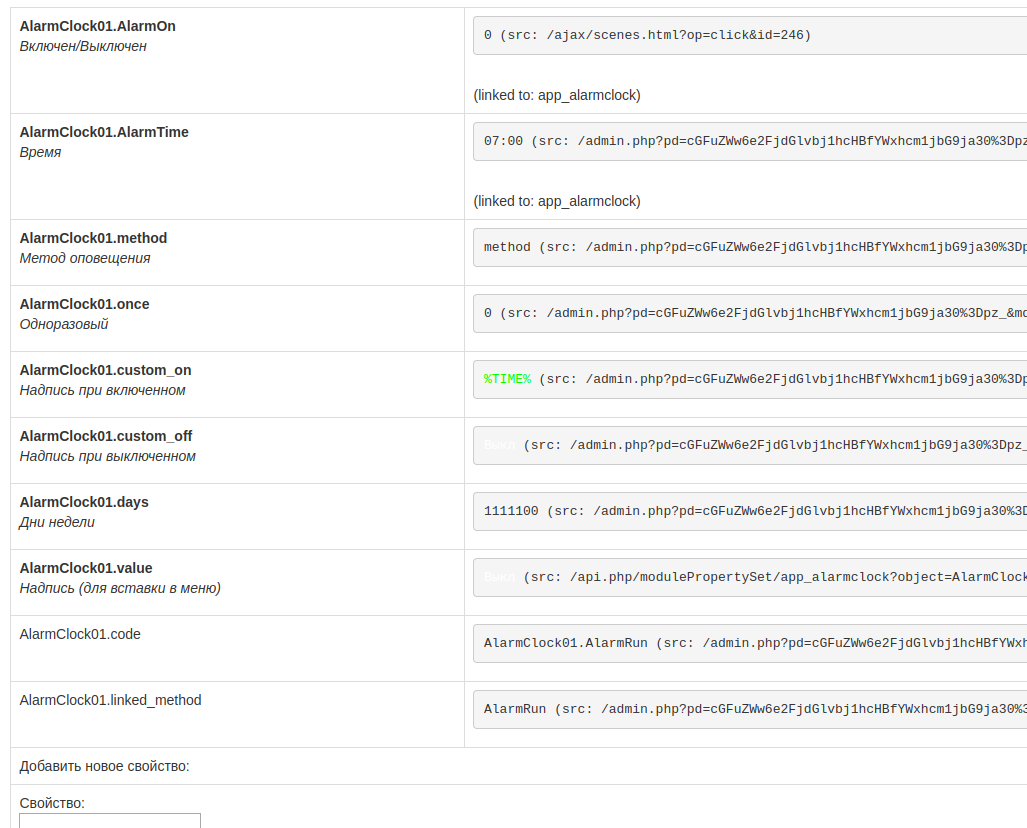The width and height of the screenshot is (1027, 828).
Task: Click the linked_method field with AlarmRun
Action: pos(750,709)
